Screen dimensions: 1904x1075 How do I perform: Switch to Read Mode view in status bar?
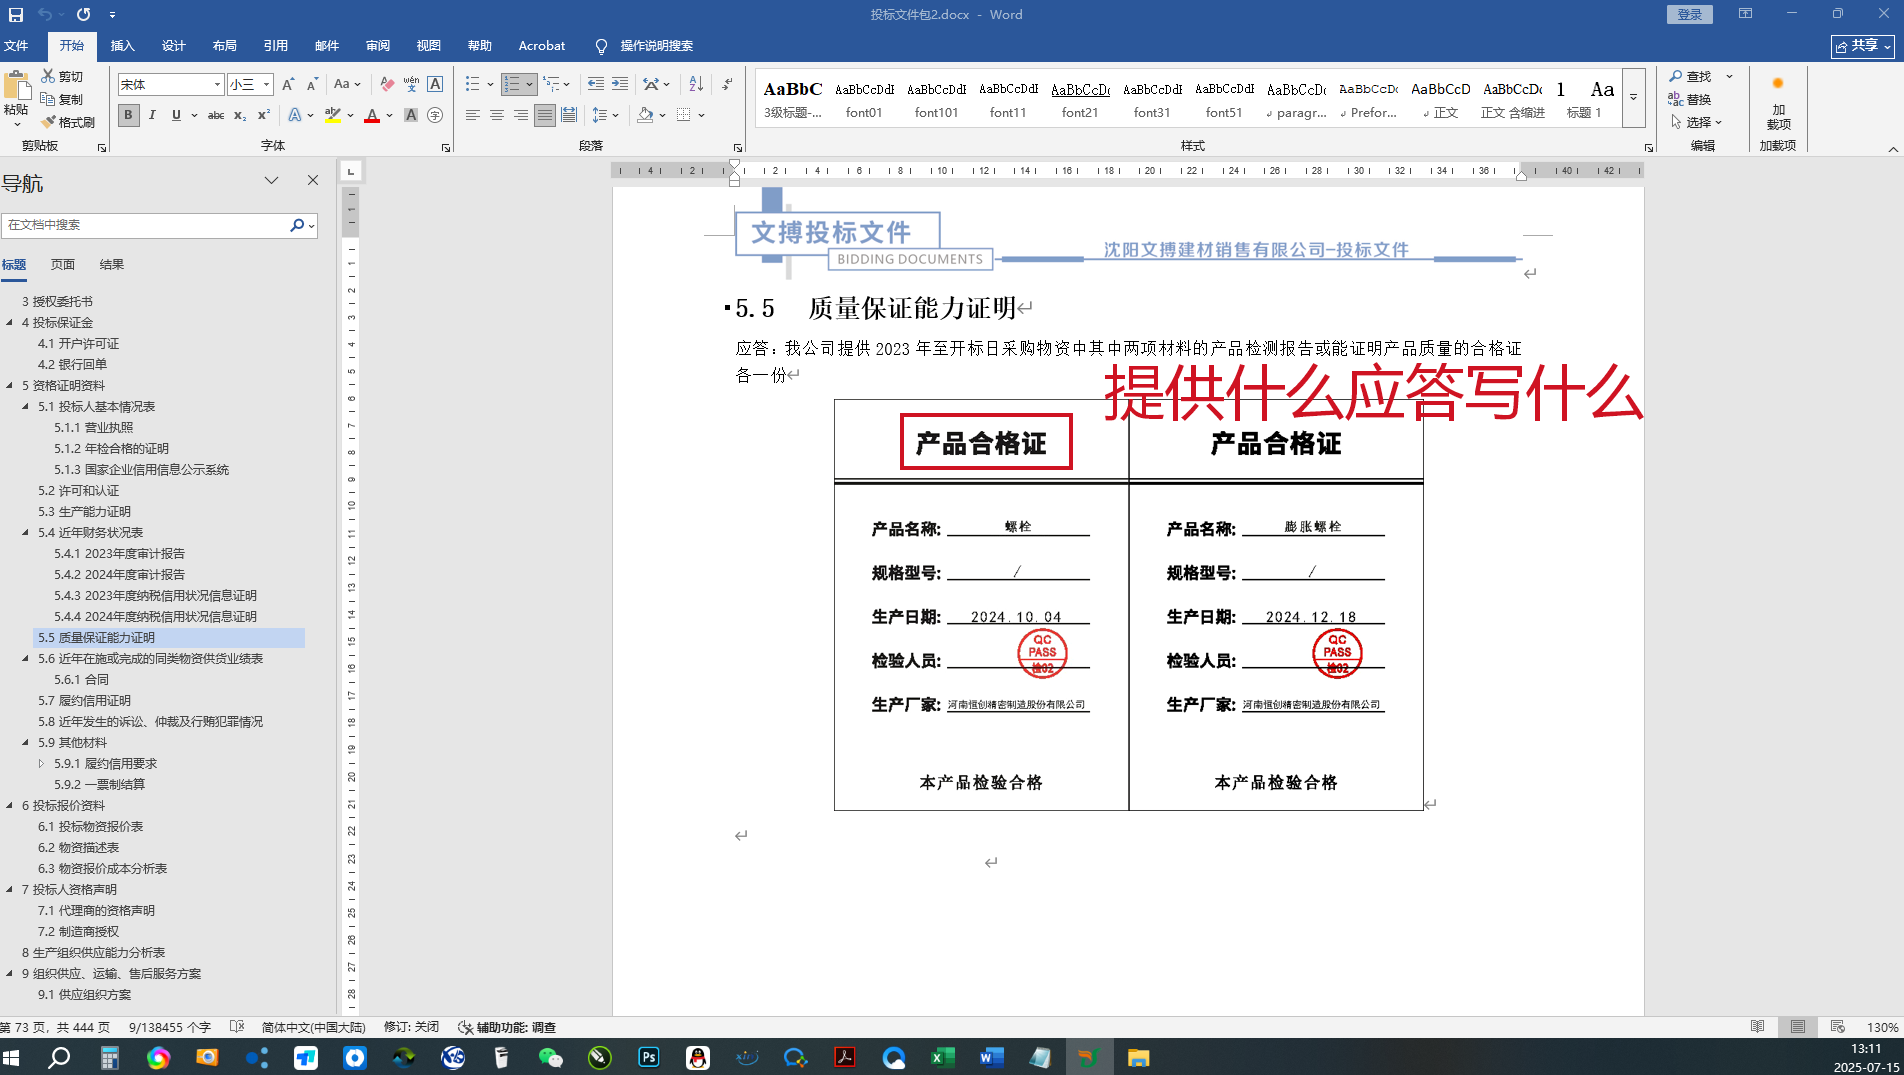click(x=1757, y=1027)
